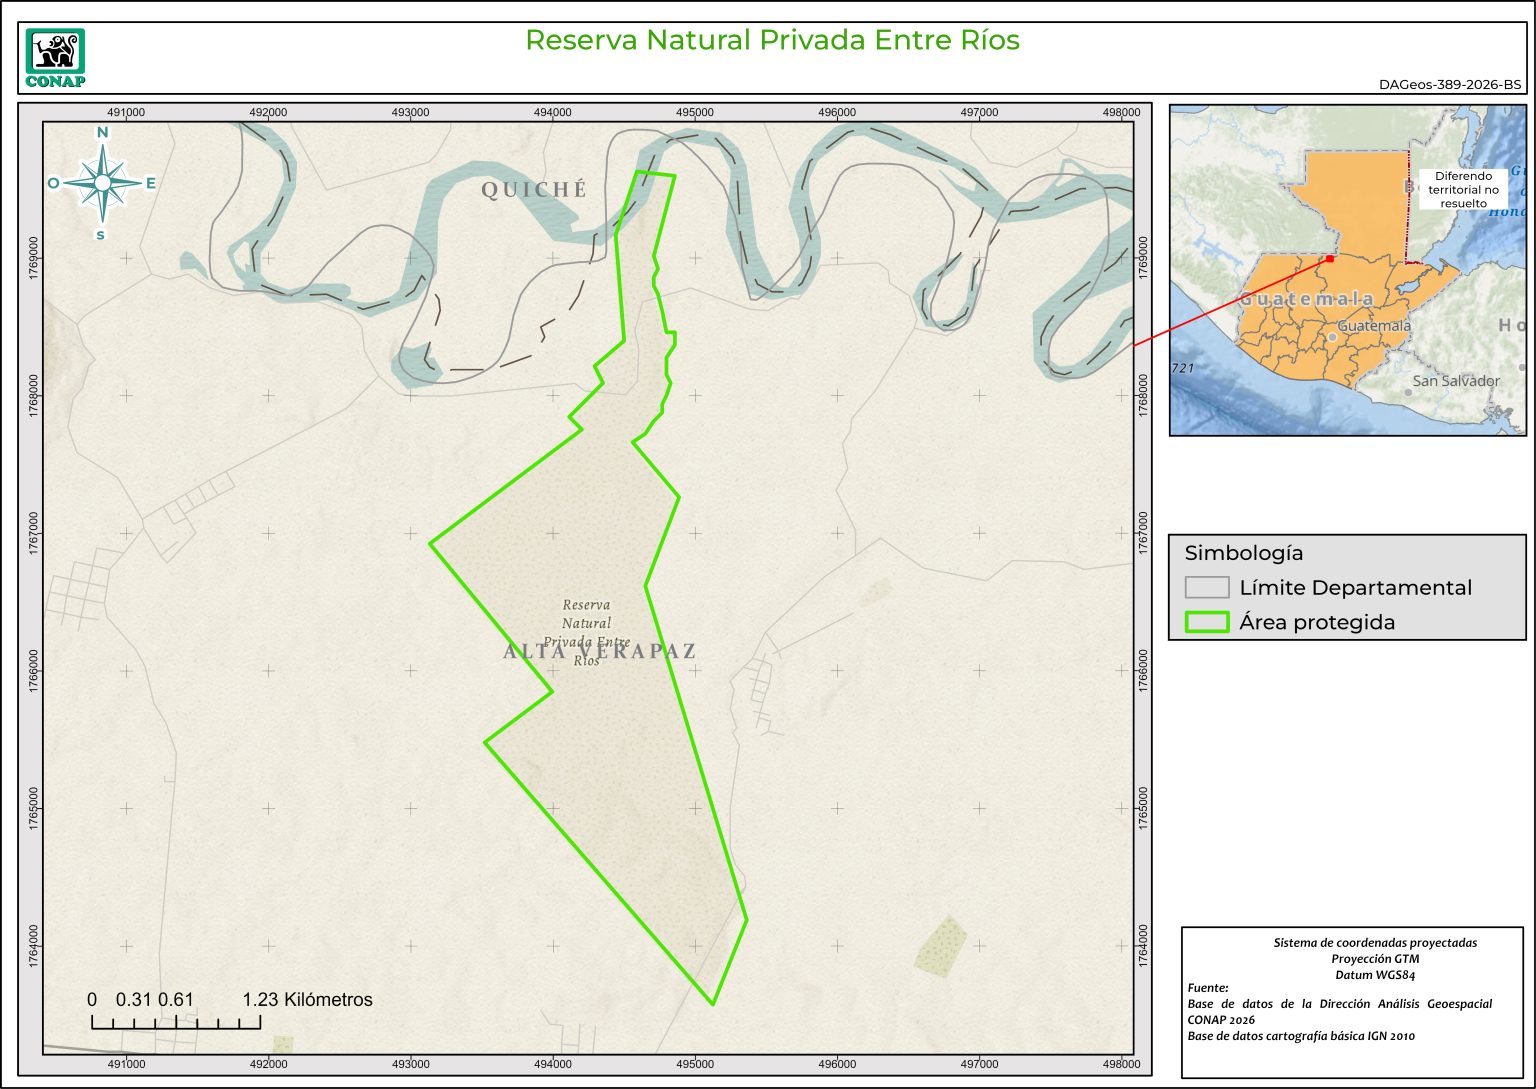Image resolution: width=1536 pixels, height=1089 pixels.
Task: Click the scale bar in kilometers
Action: pyautogui.click(x=176, y=1021)
